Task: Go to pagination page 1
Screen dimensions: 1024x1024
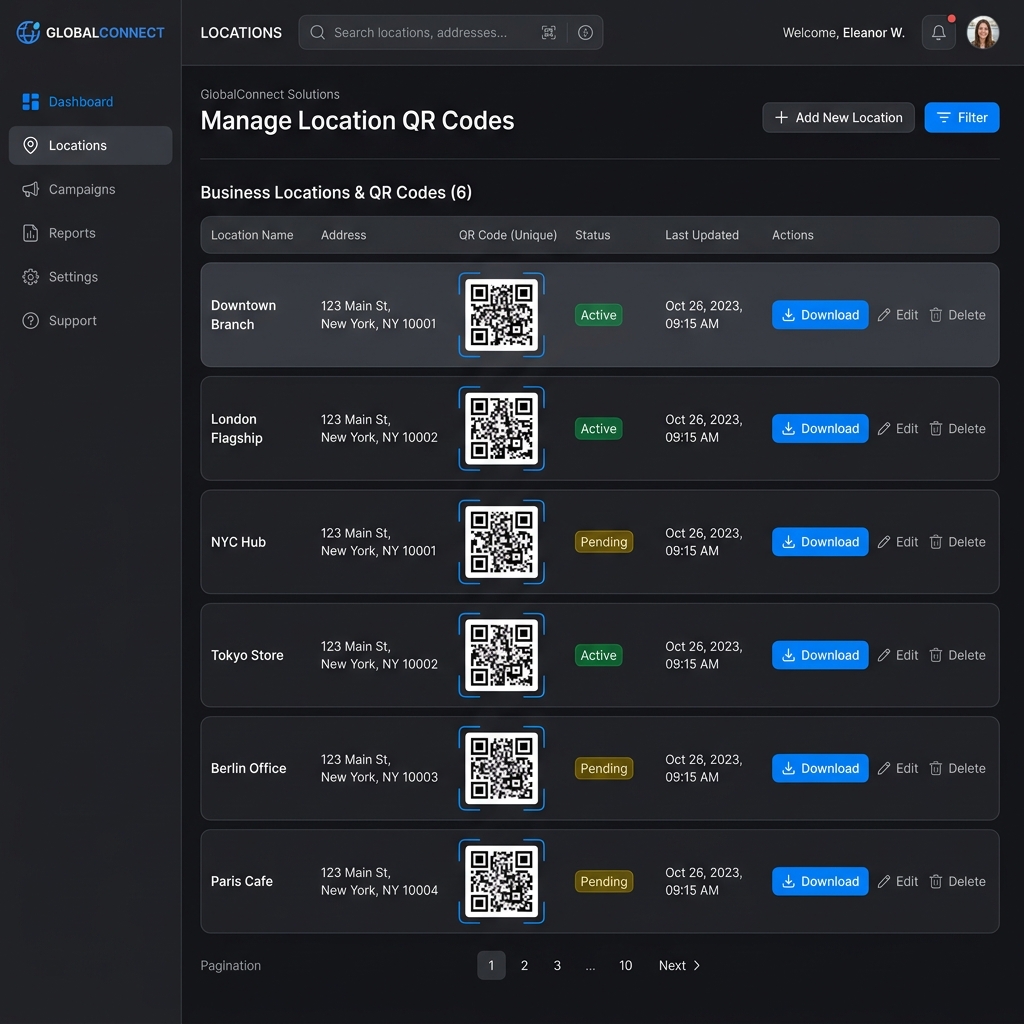Action: point(491,965)
